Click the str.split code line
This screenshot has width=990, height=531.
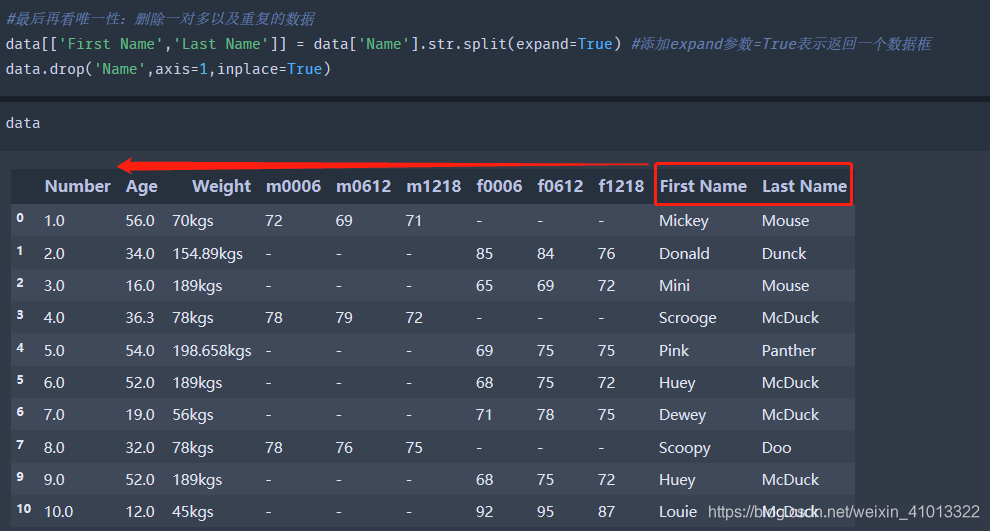[468, 44]
